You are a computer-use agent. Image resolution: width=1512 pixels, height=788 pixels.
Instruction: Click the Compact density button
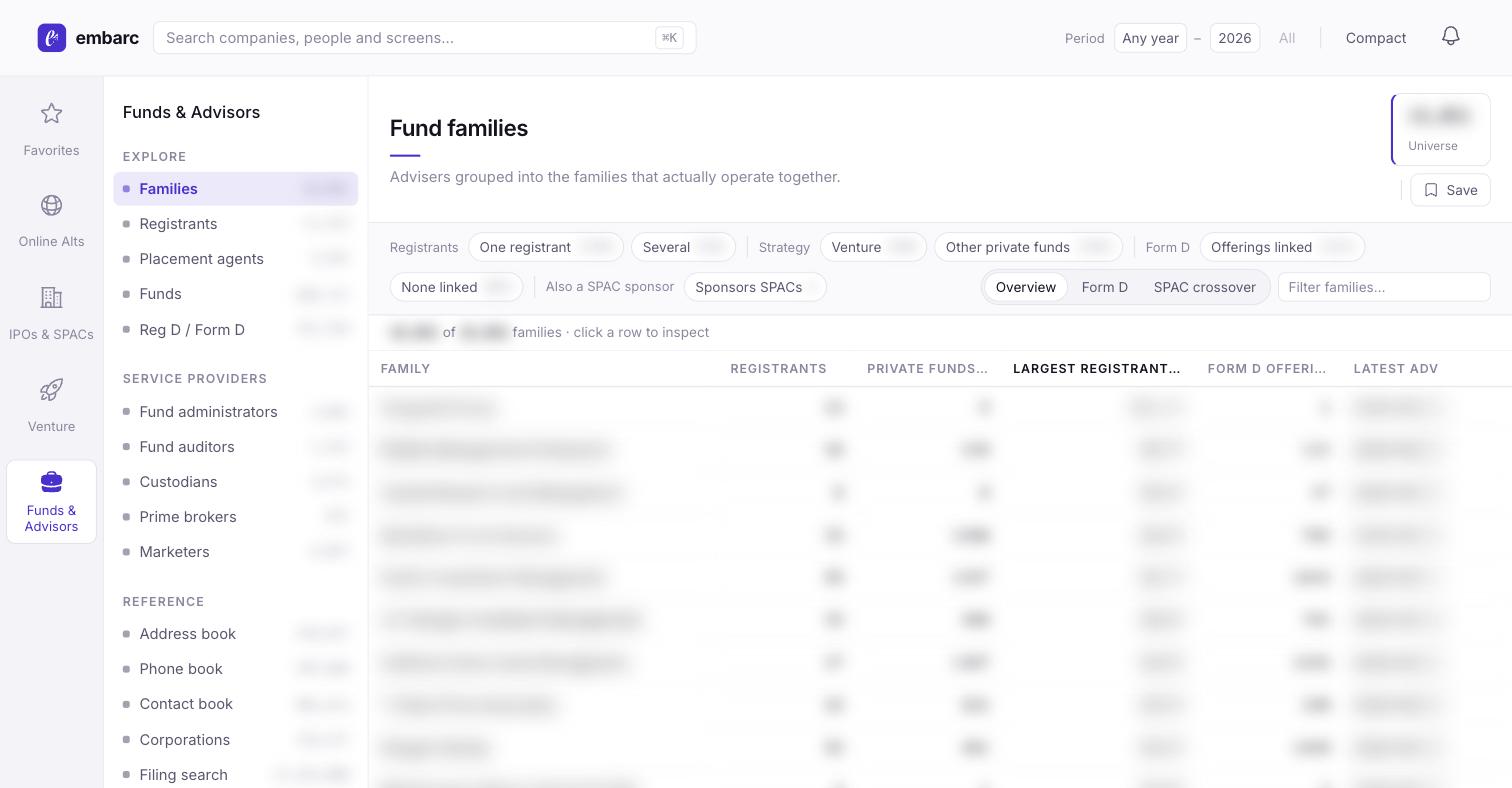tap(1376, 38)
